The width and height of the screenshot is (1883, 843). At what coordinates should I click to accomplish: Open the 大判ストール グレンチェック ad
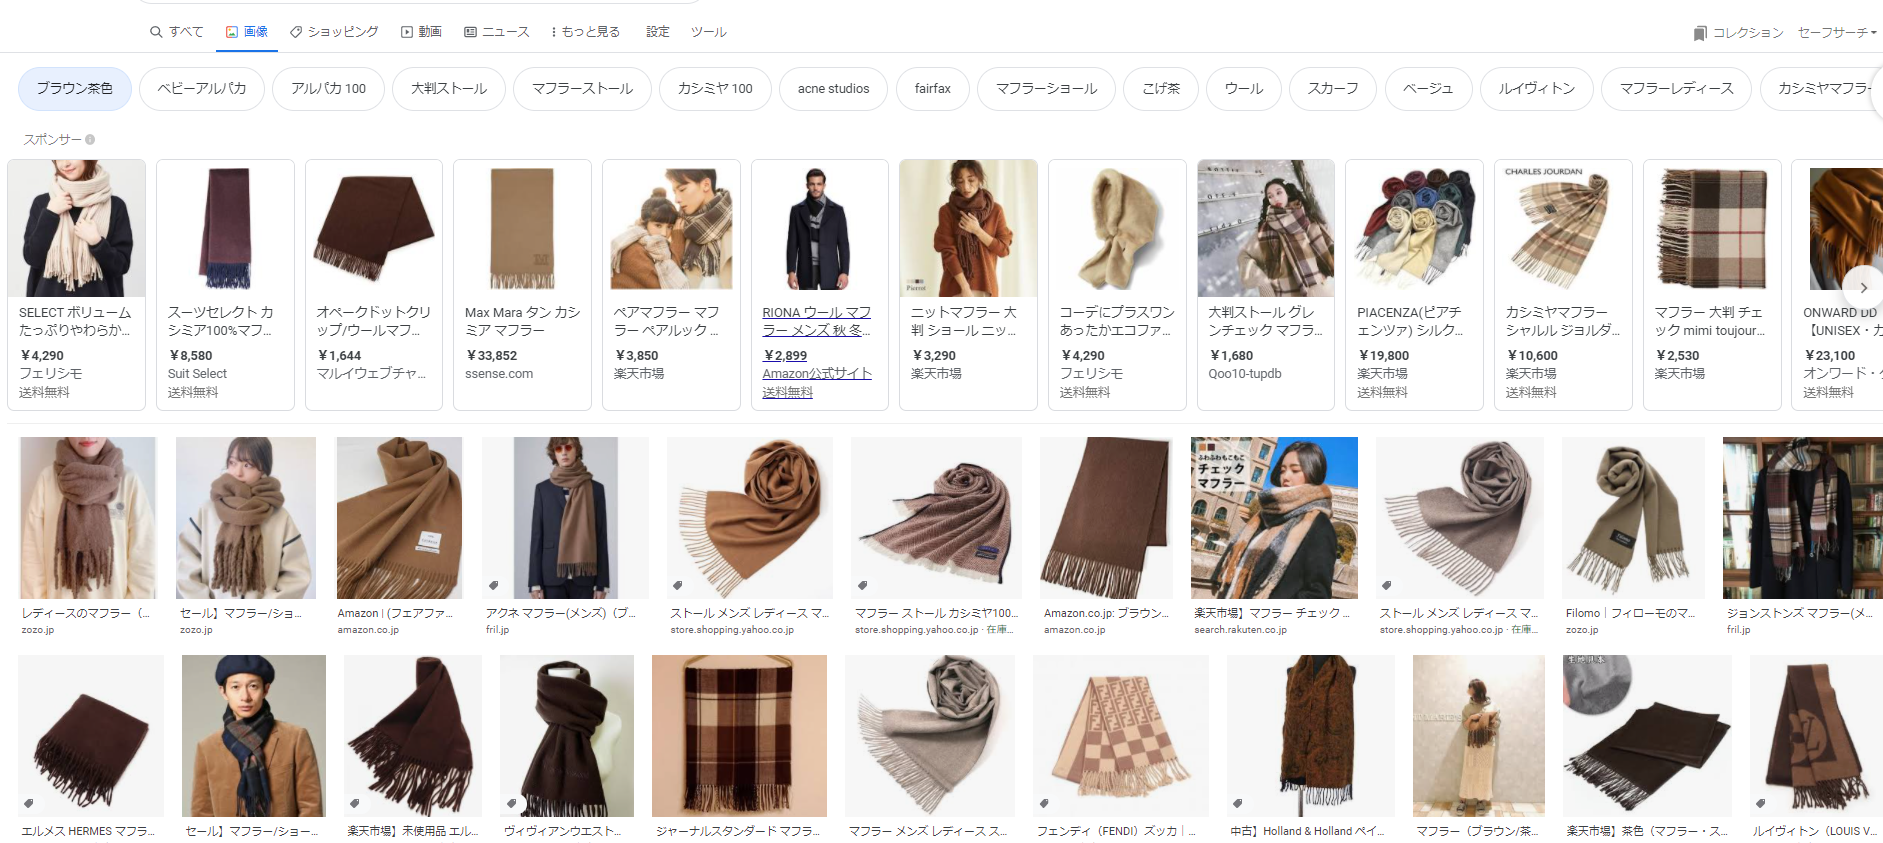click(x=1266, y=284)
